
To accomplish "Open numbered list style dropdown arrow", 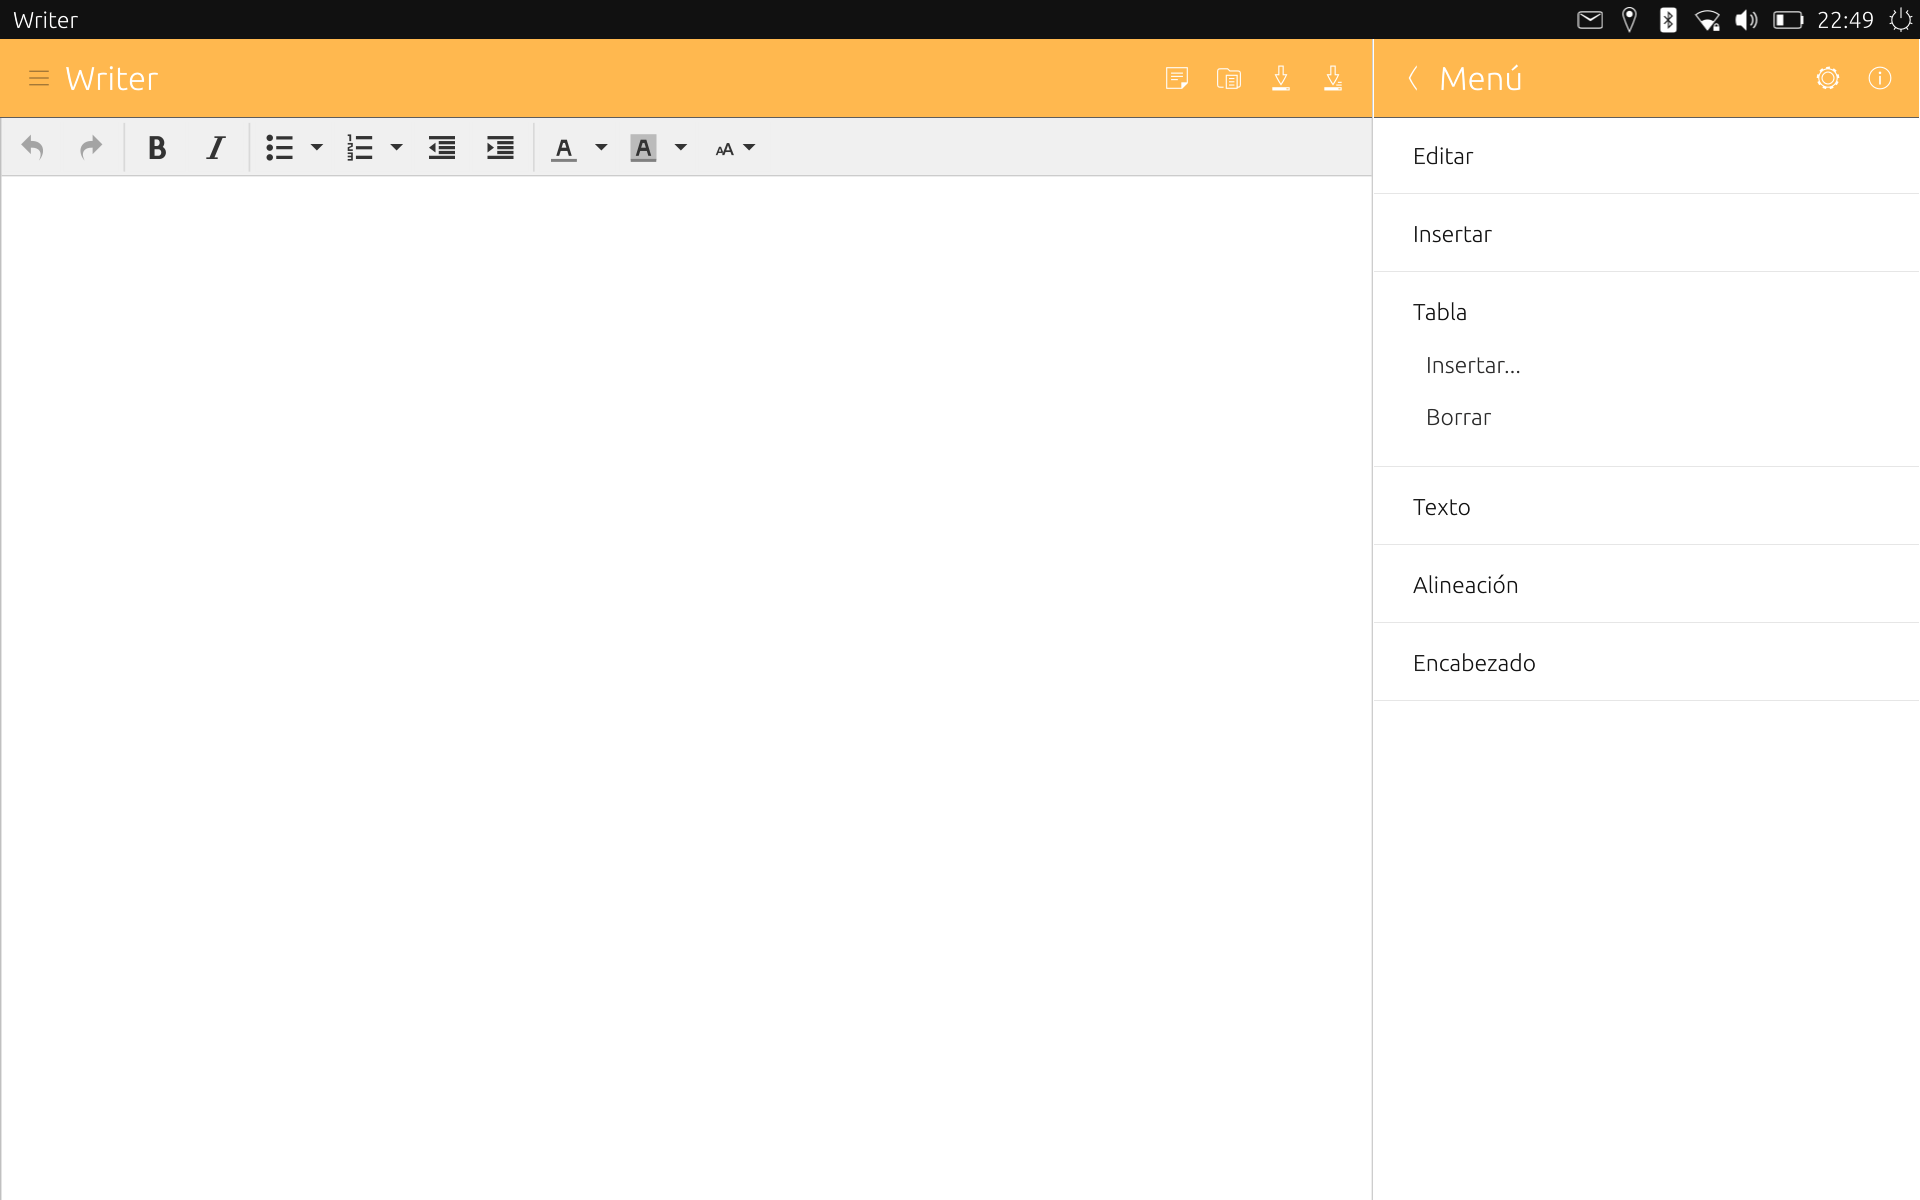I will point(396,148).
